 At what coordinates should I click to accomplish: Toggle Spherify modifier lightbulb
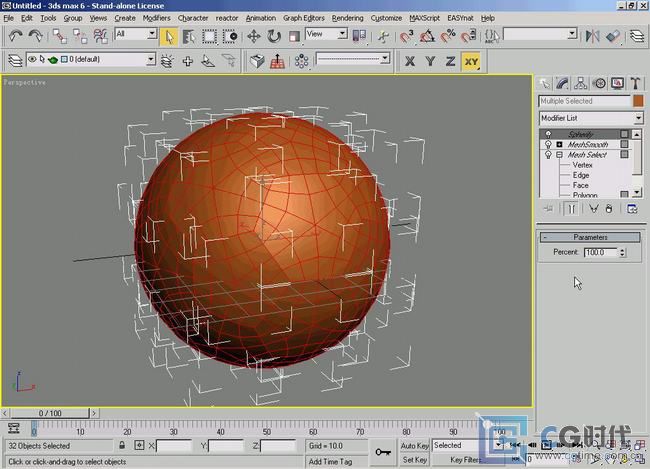pyautogui.click(x=548, y=134)
